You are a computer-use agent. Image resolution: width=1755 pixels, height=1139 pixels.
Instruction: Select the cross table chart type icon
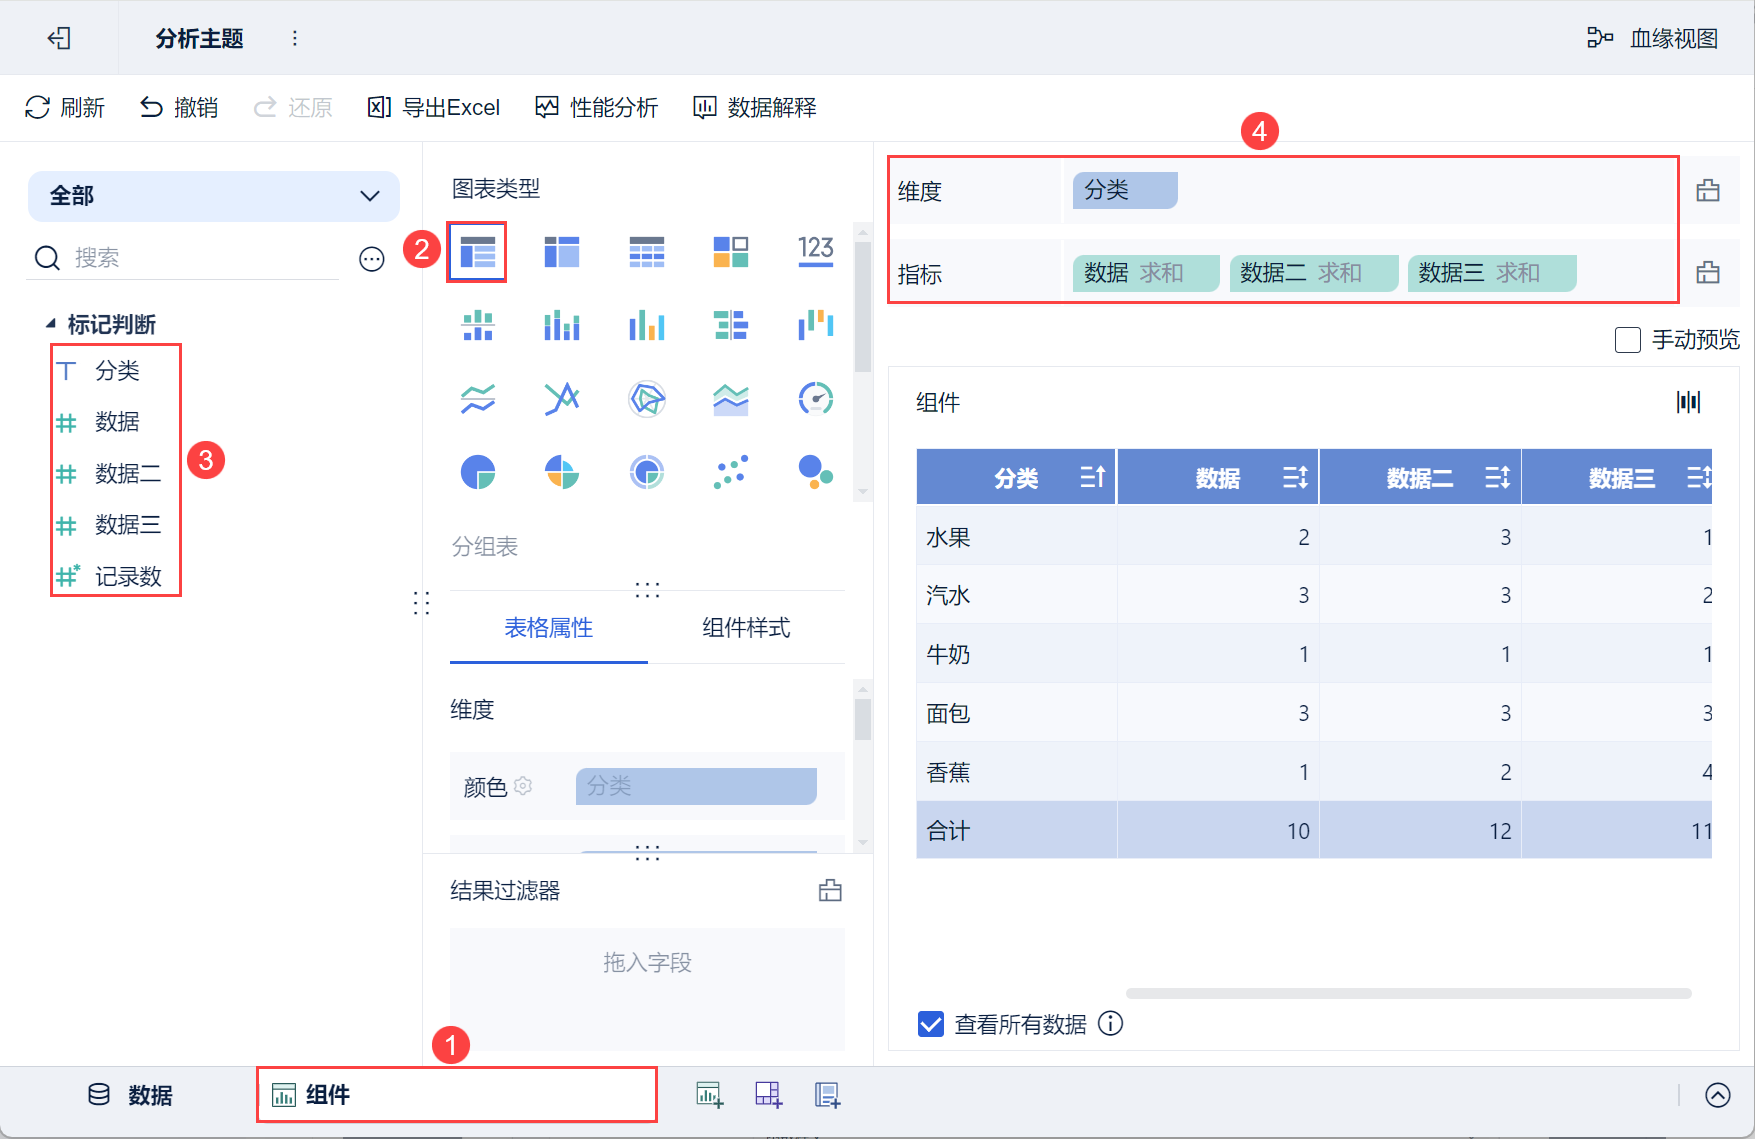point(562,252)
